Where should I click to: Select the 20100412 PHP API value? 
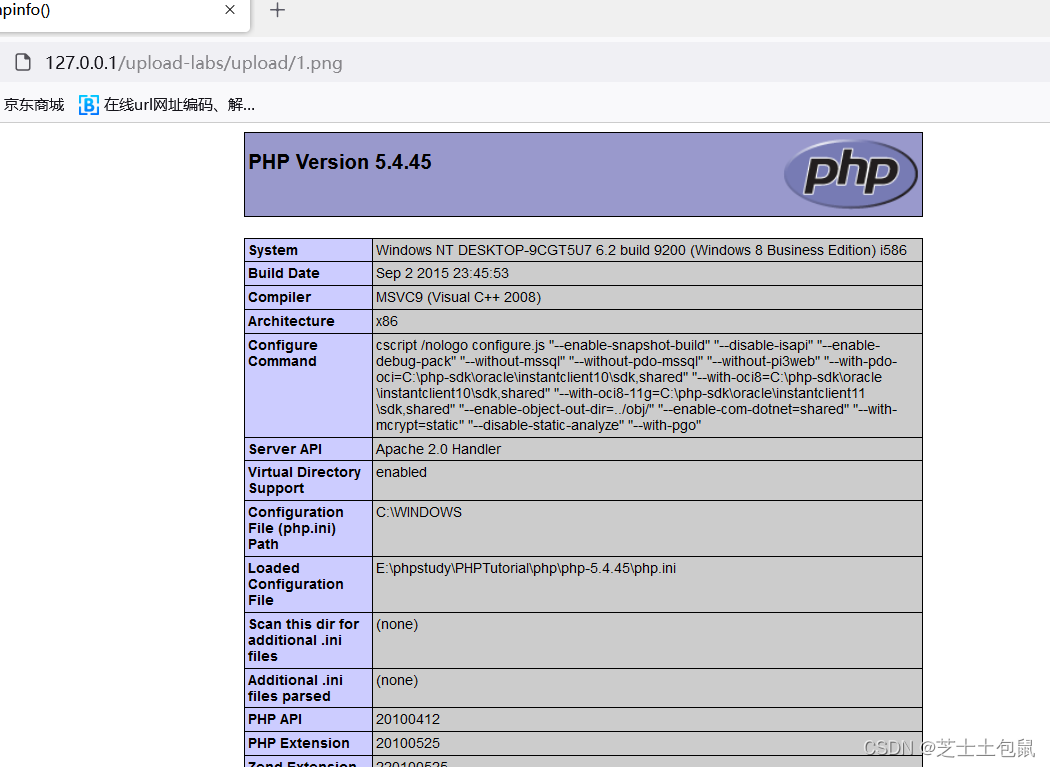[408, 719]
